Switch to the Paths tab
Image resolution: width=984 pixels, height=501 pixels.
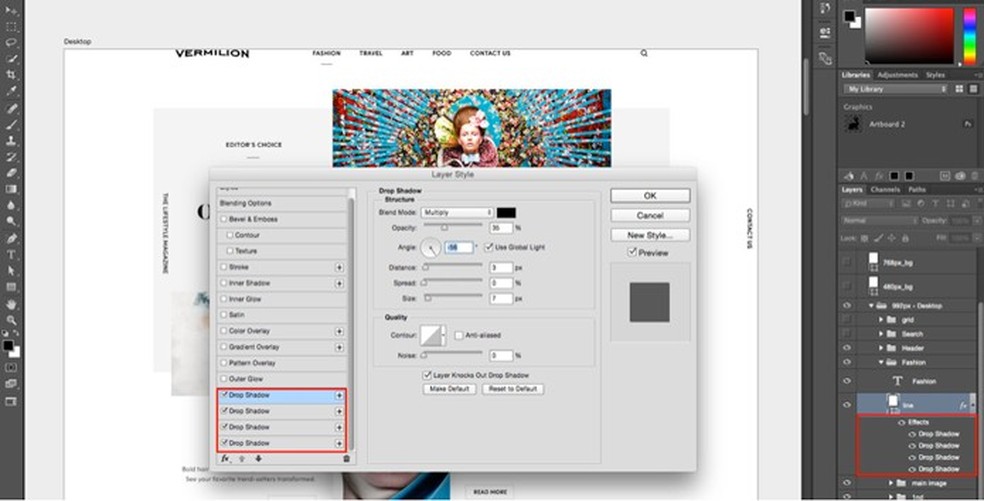[x=917, y=190]
